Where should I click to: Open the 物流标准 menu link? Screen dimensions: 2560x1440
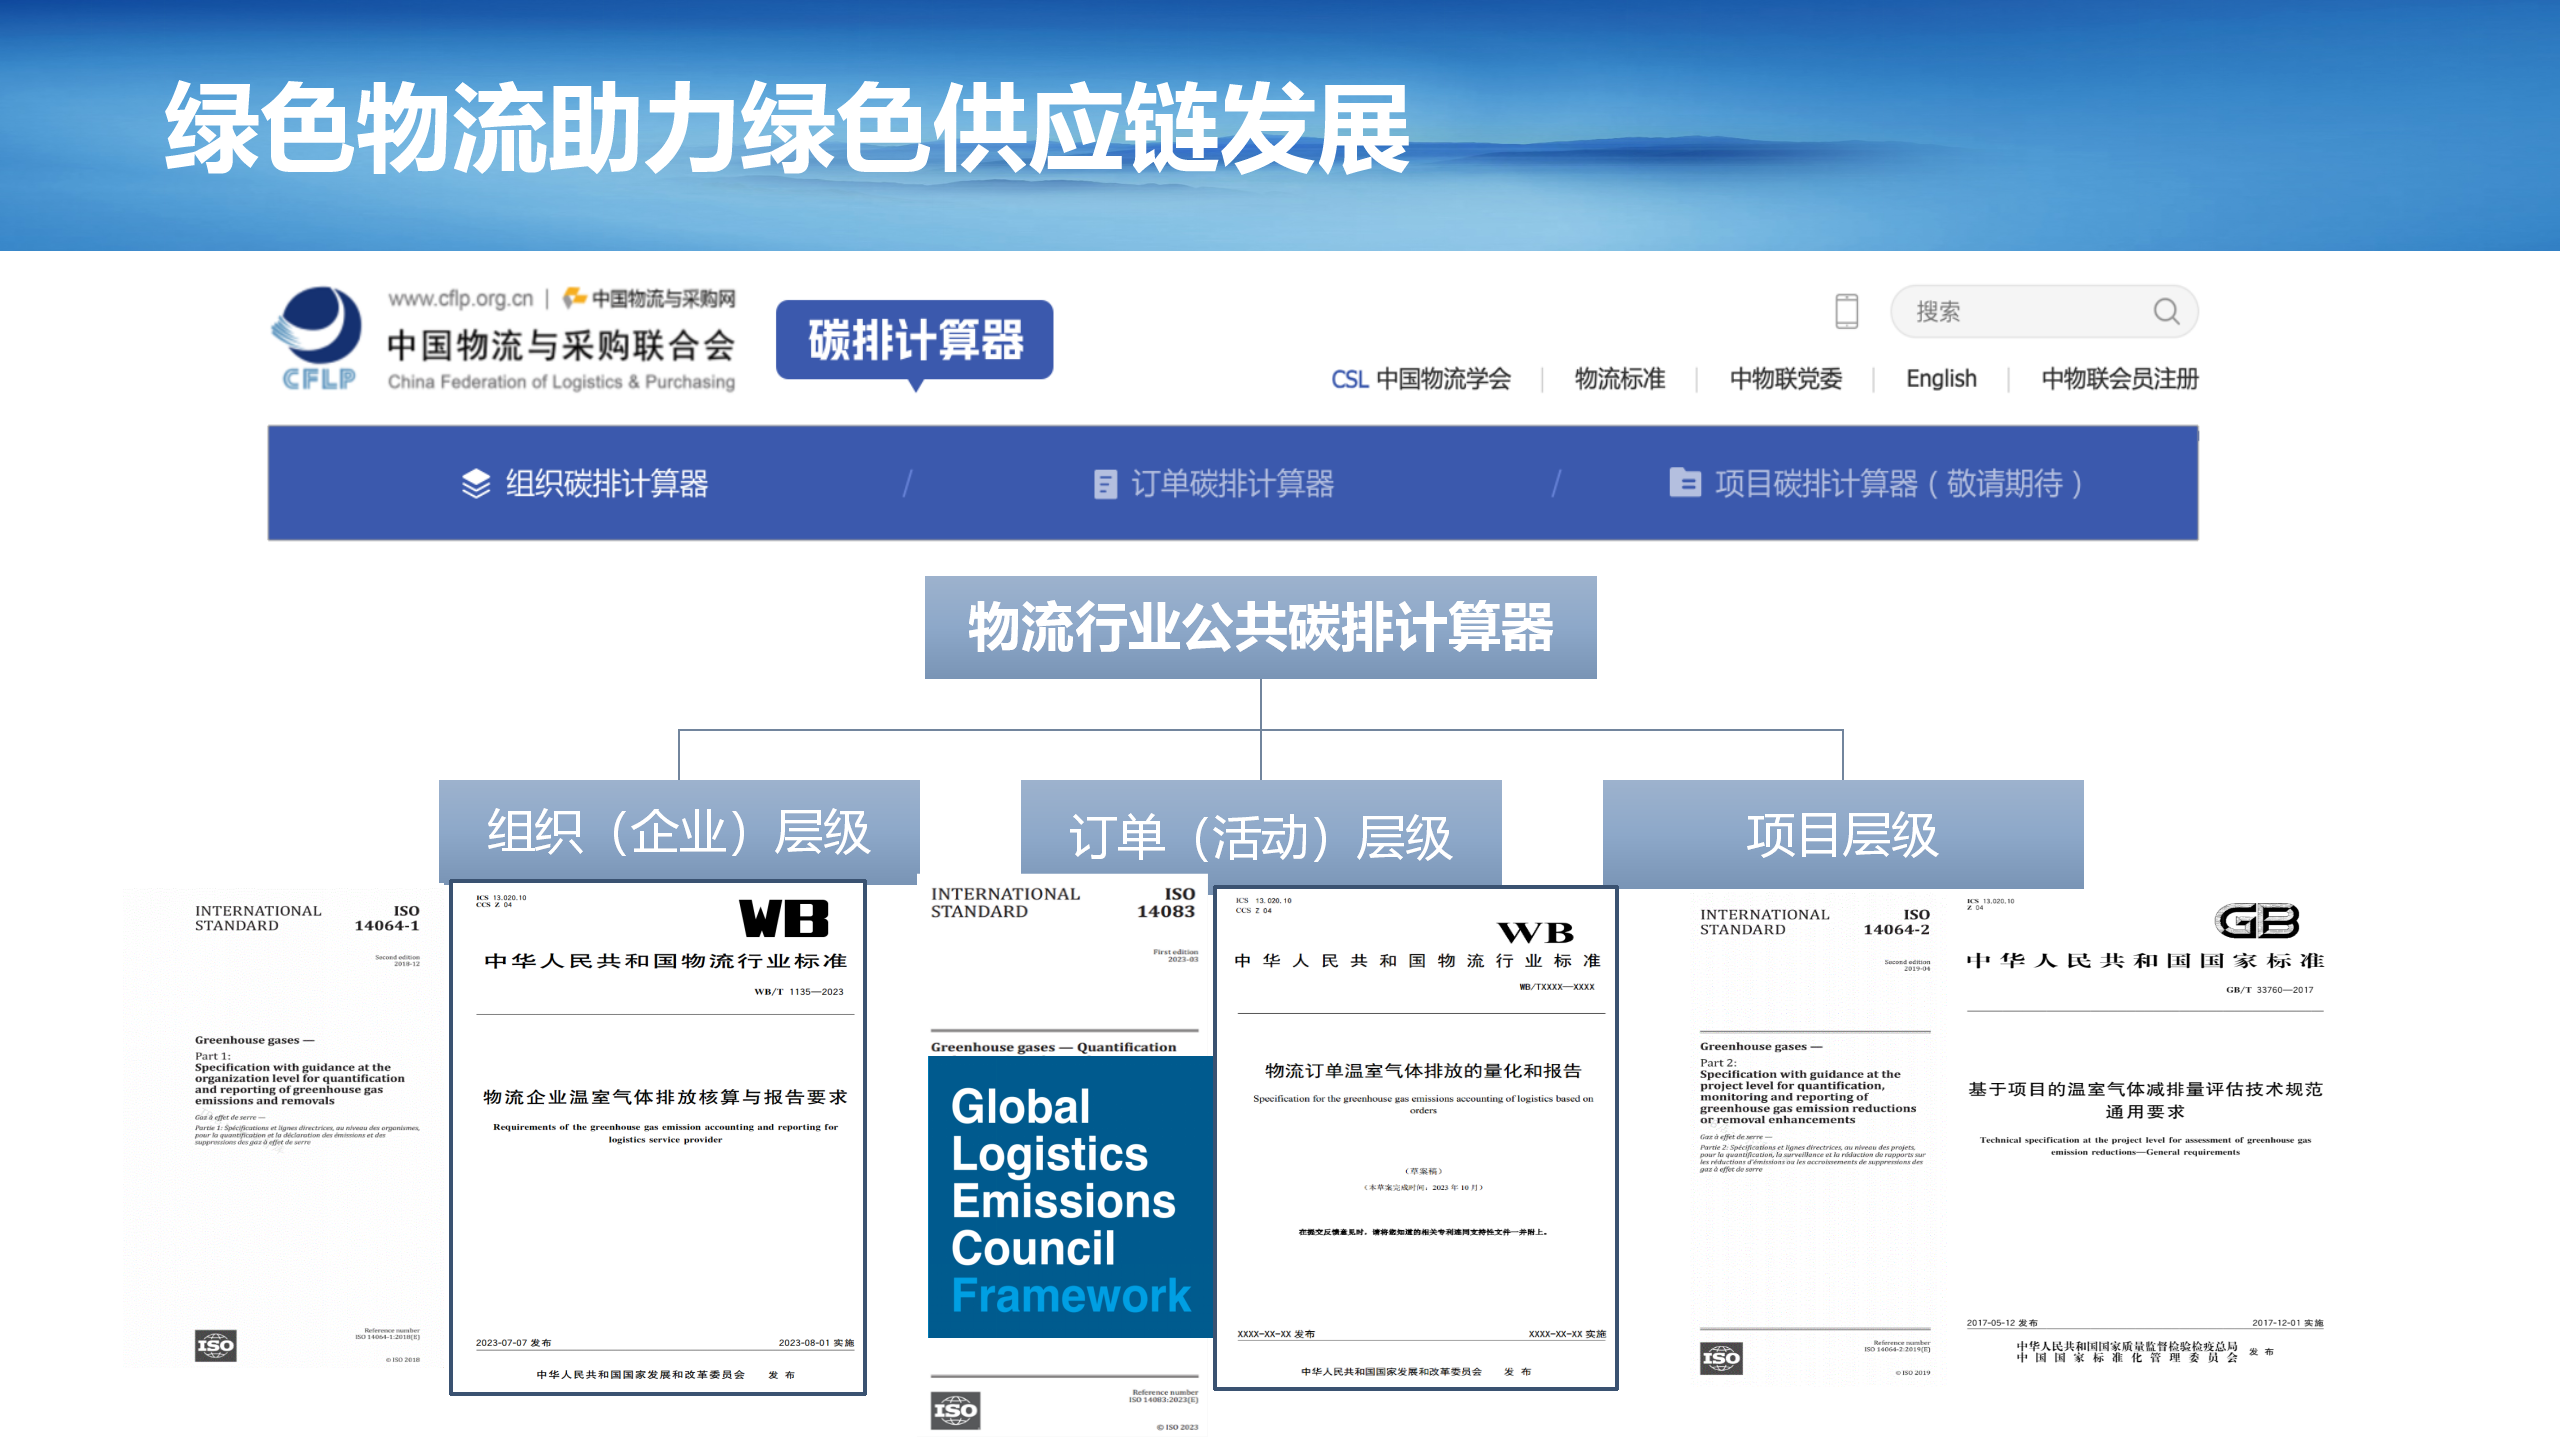[1620, 379]
